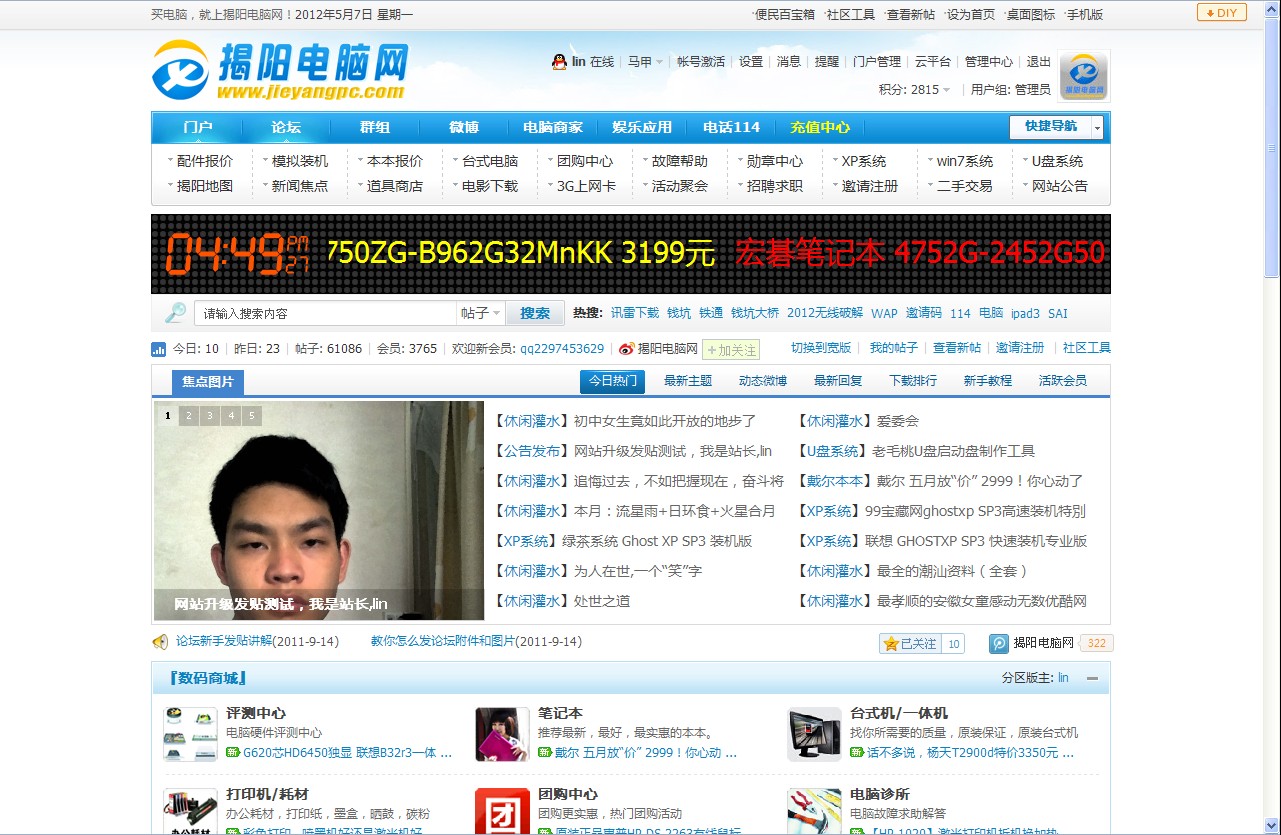Image resolution: width=1281 pixels, height=835 pixels.
Task: Select slide 3 of the focus image
Action: pos(210,416)
